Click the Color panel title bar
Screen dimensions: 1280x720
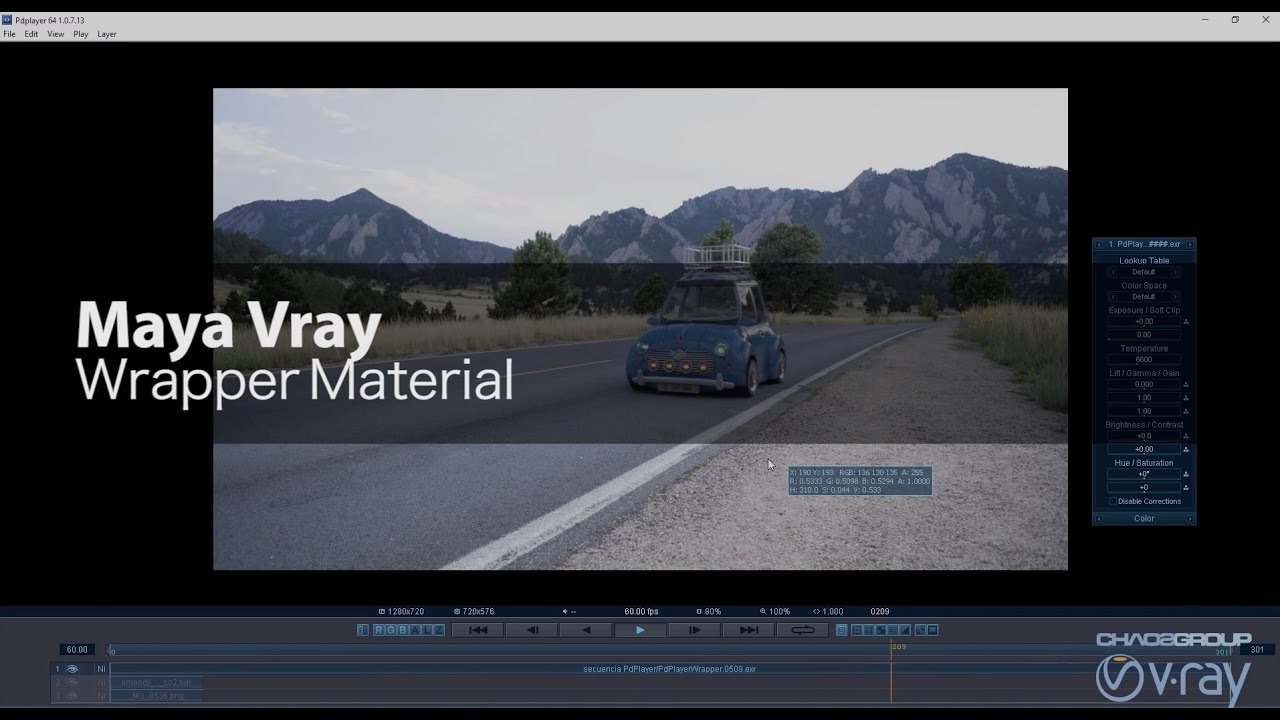(x=1144, y=519)
